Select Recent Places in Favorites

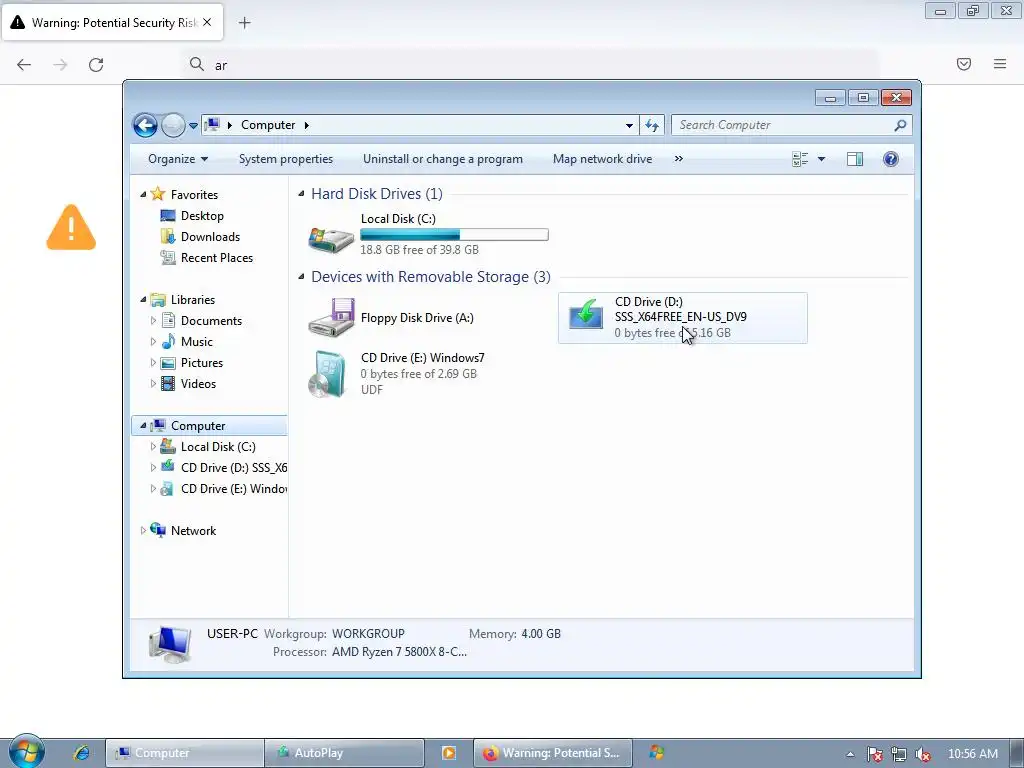pyautogui.click(x=217, y=257)
